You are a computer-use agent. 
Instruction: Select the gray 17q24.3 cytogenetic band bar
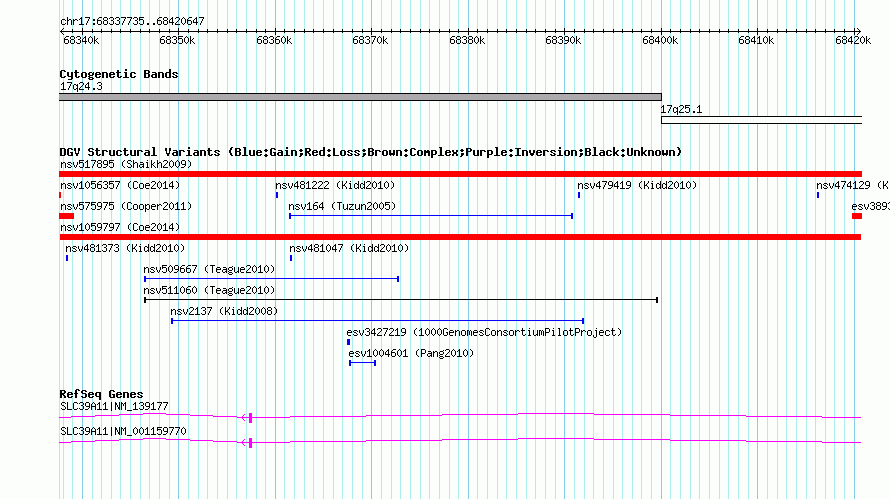[x=360, y=97]
